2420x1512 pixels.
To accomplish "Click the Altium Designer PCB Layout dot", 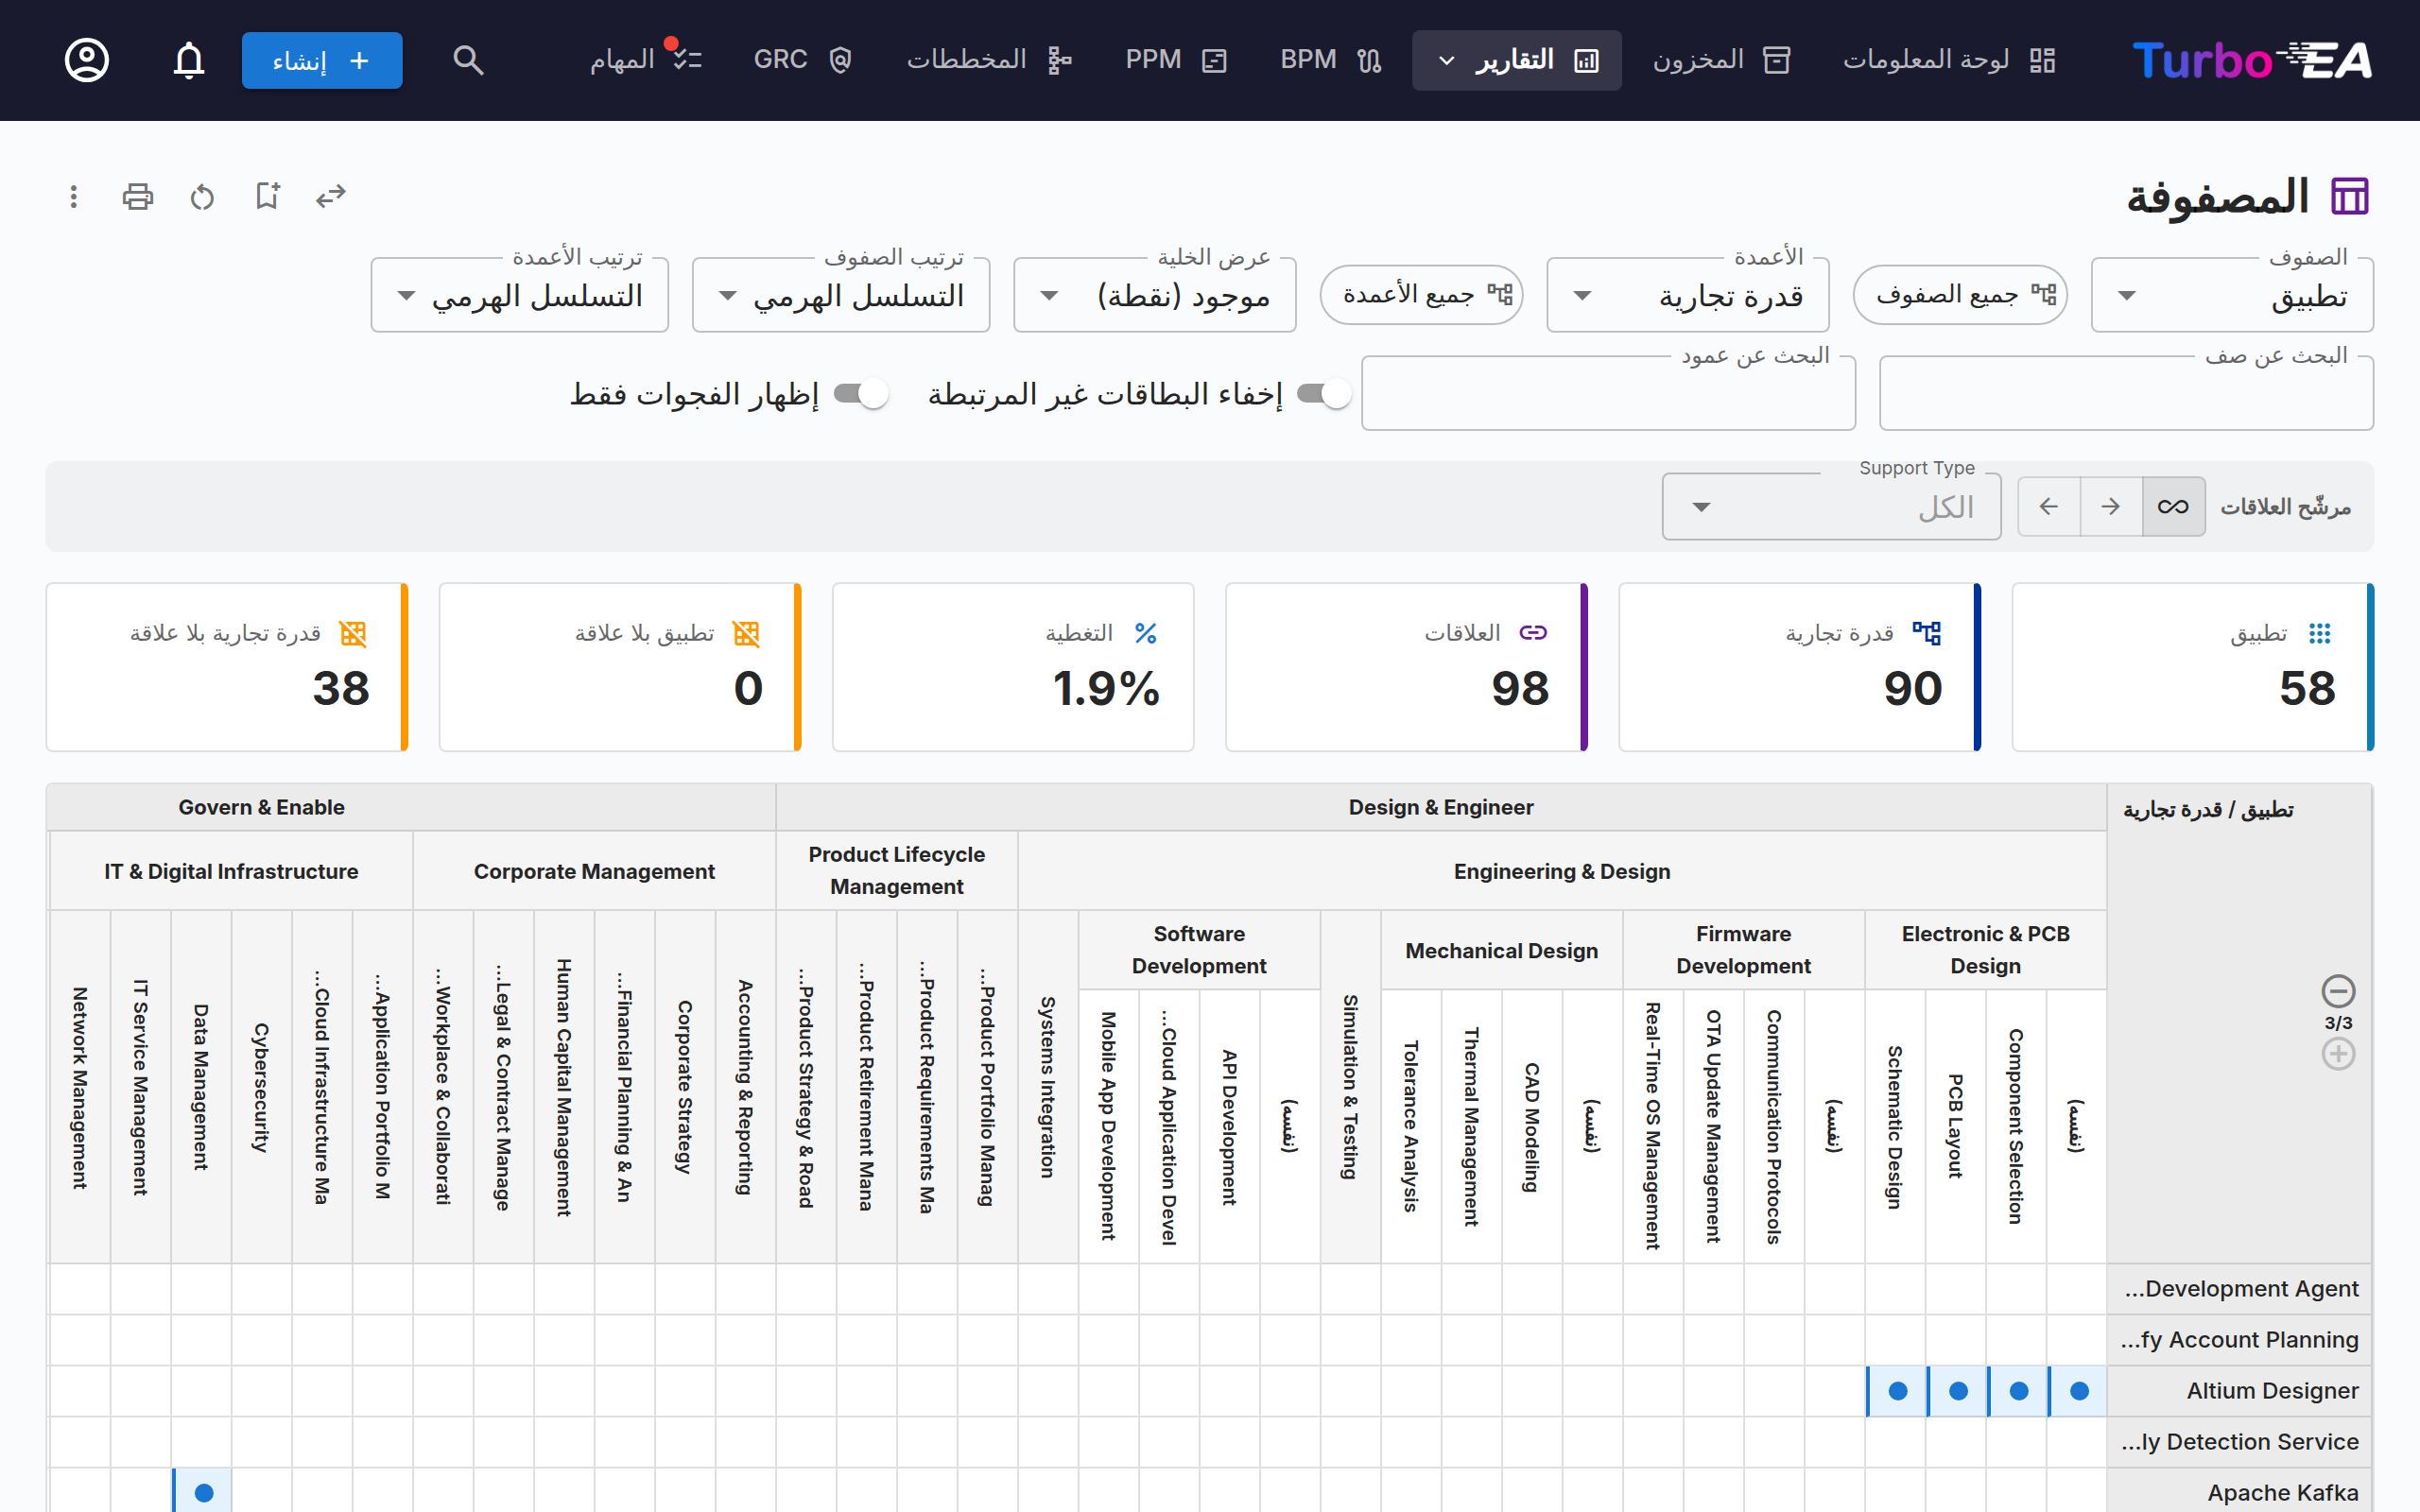I will (1958, 1391).
